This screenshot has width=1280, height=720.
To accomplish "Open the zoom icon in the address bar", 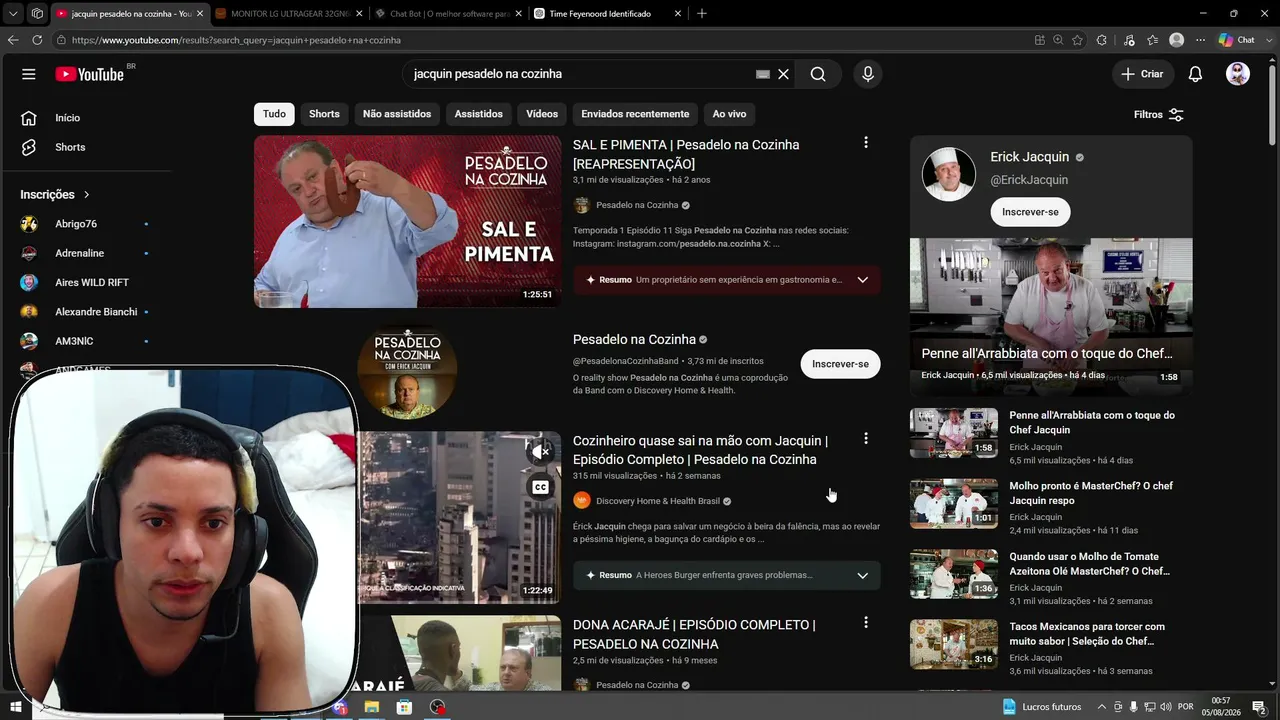I will [1058, 40].
